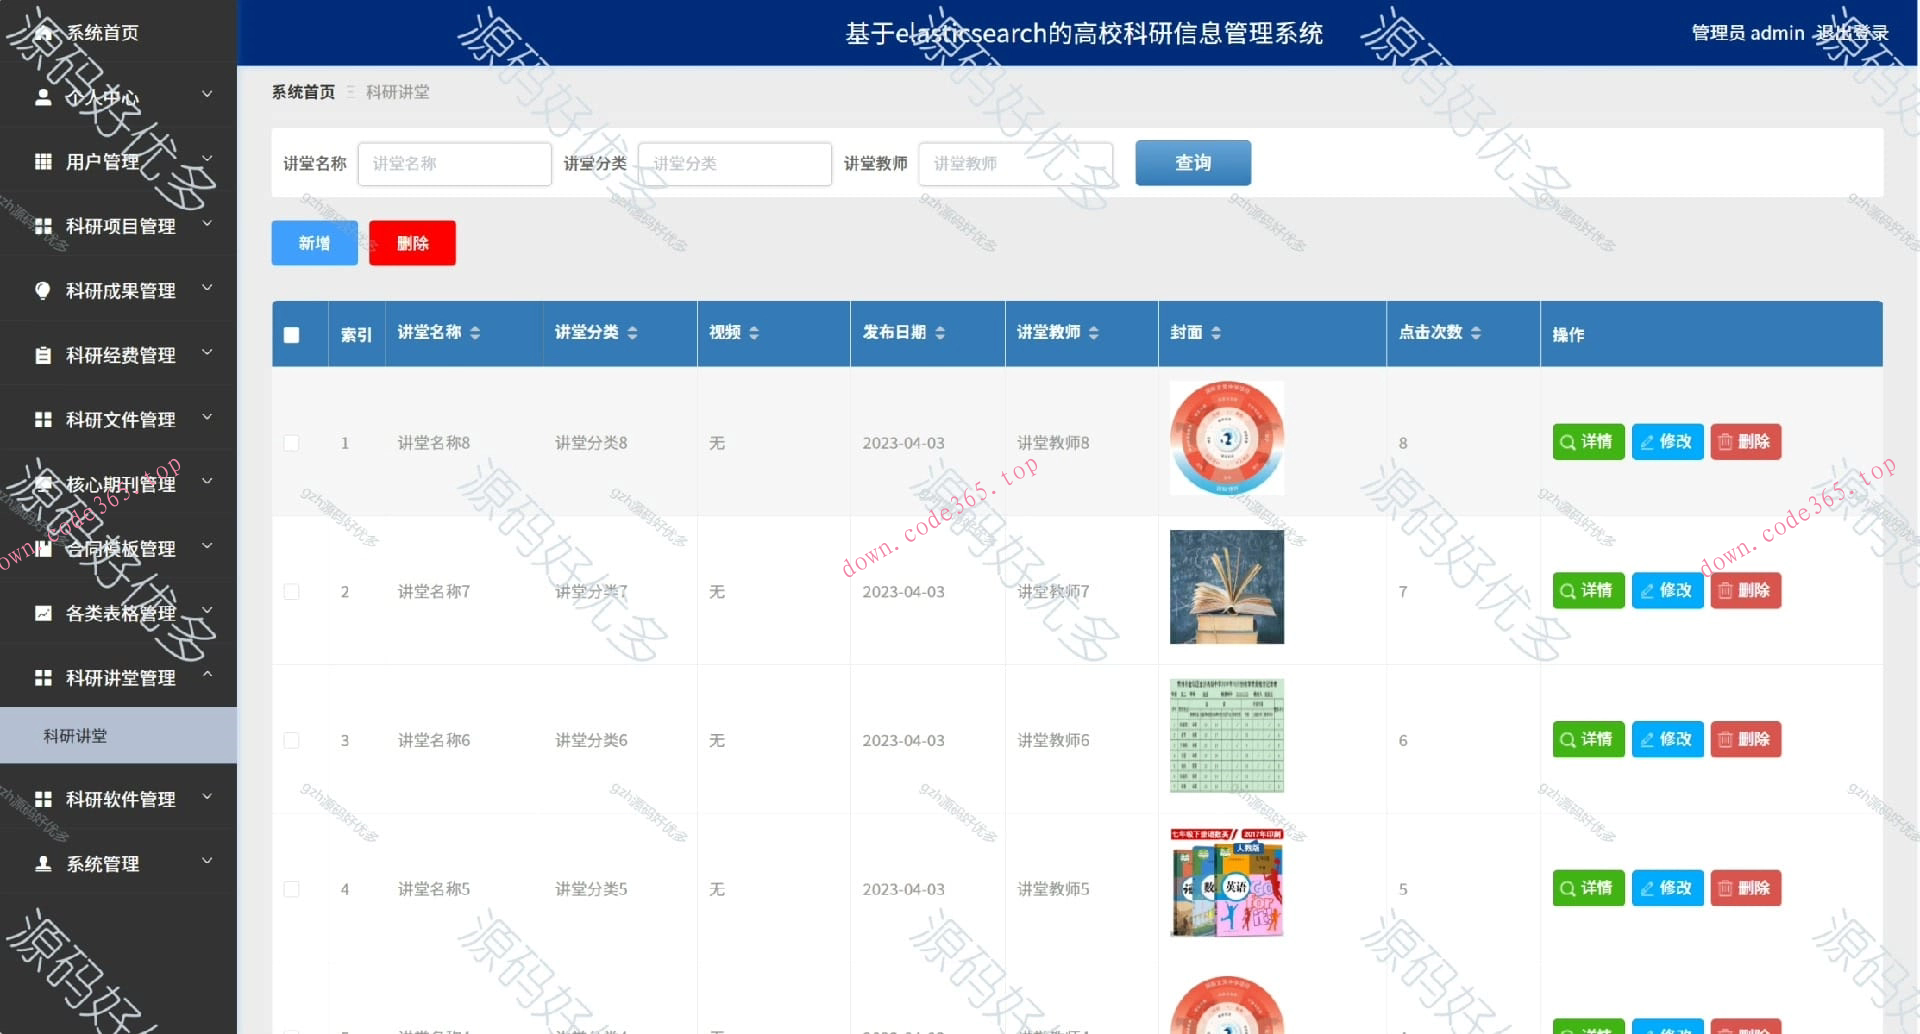
Task: Select the user icon for 个人中心
Action: (x=42, y=96)
